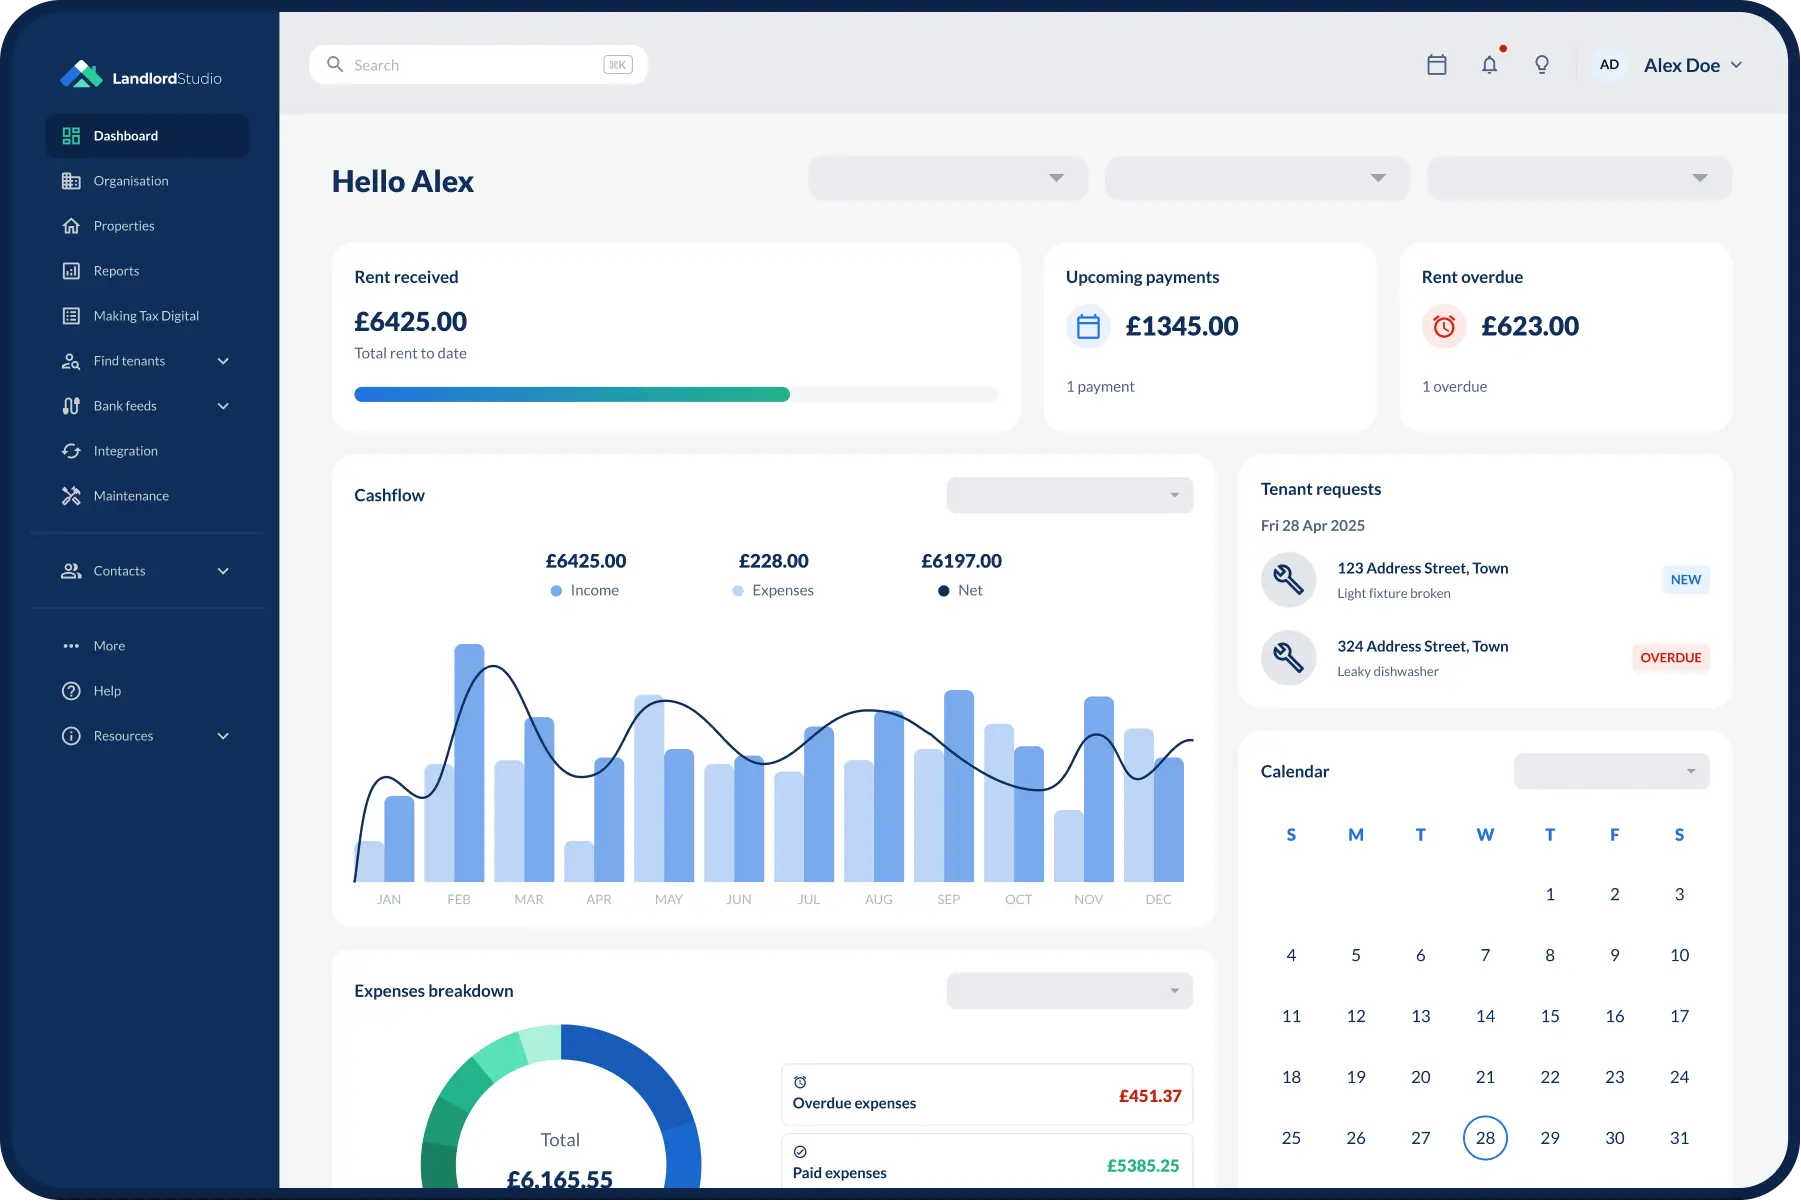Open notifications bell icon
Image resolution: width=1801 pixels, height=1201 pixels.
click(x=1490, y=65)
